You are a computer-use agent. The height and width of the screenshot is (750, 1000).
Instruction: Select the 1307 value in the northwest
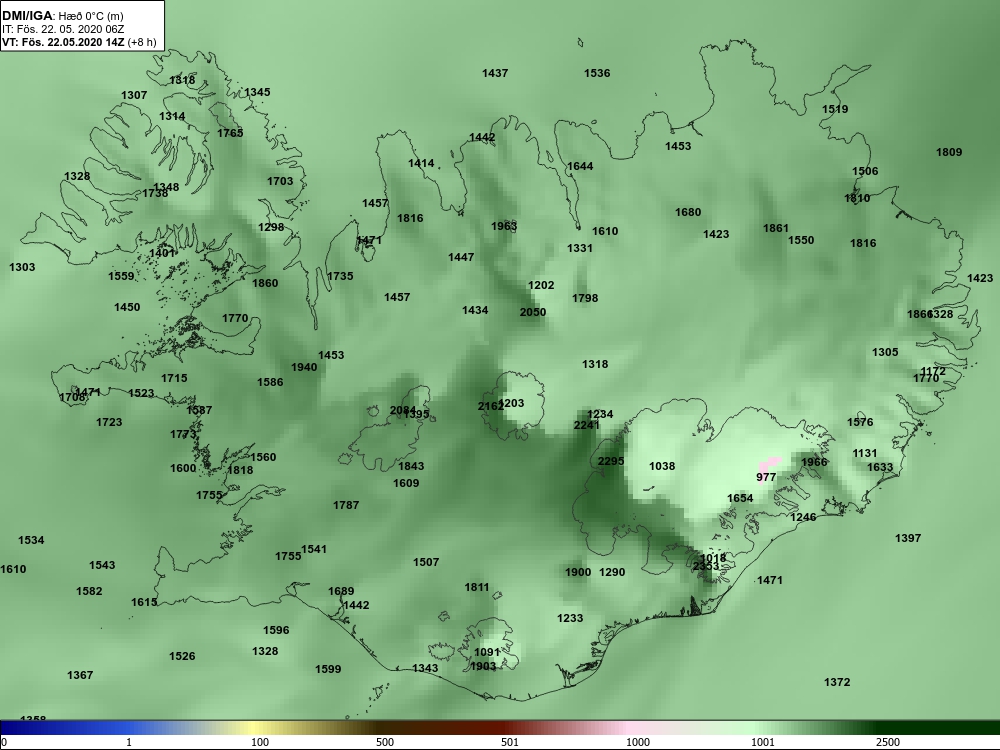click(x=134, y=96)
